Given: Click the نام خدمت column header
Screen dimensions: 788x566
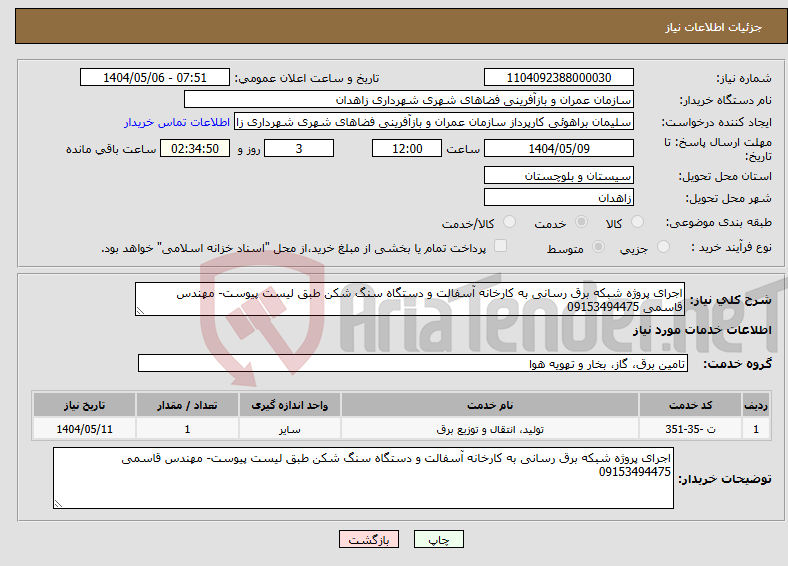Looking at the screenshot, I should pyautogui.click(x=490, y=405).
